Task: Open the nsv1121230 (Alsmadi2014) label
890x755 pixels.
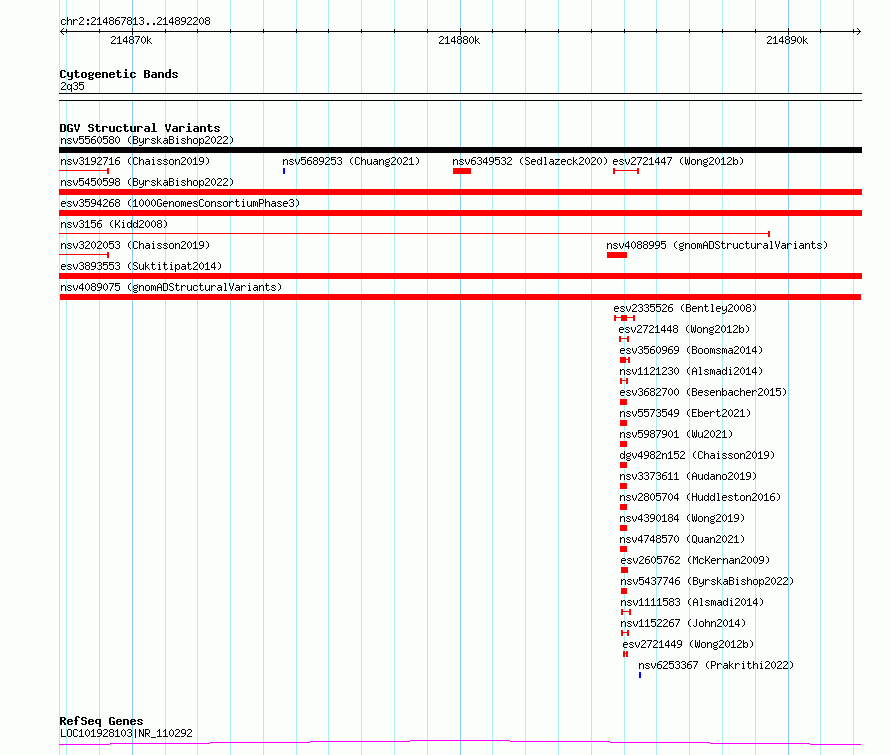Action: tap(691, 371)
